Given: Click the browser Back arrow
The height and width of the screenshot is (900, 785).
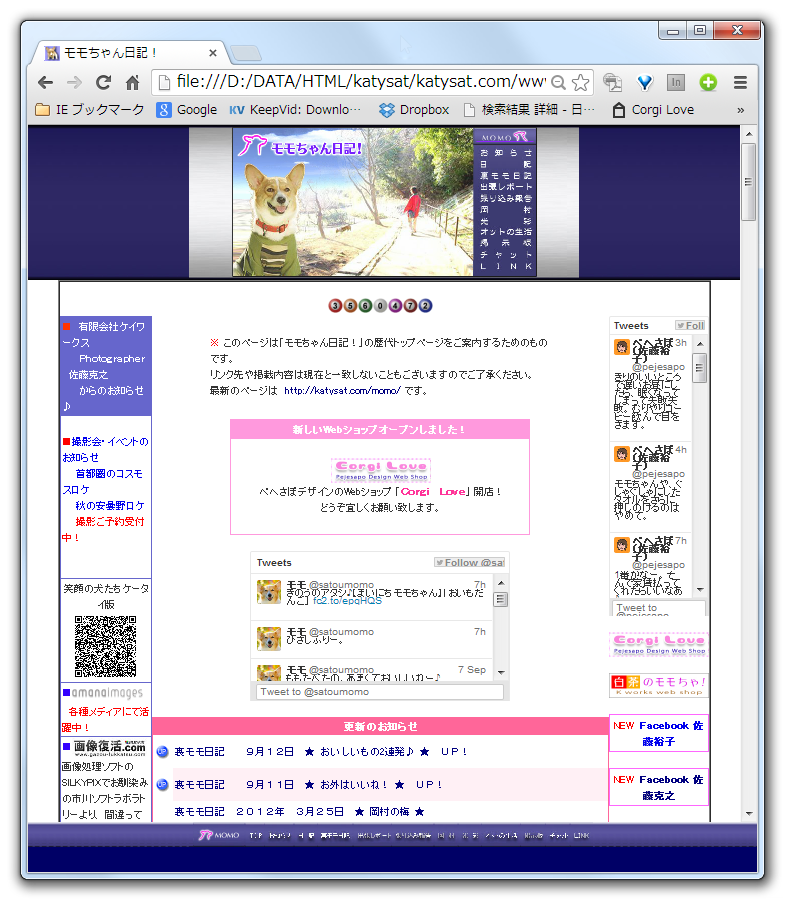Looking at the screenshot, I should [45, 83].
